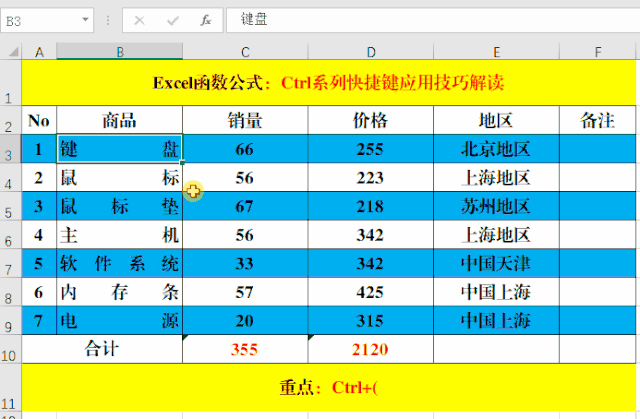Select row 9 header
This screenshot has width=640, height=419.
coord(11,320)
